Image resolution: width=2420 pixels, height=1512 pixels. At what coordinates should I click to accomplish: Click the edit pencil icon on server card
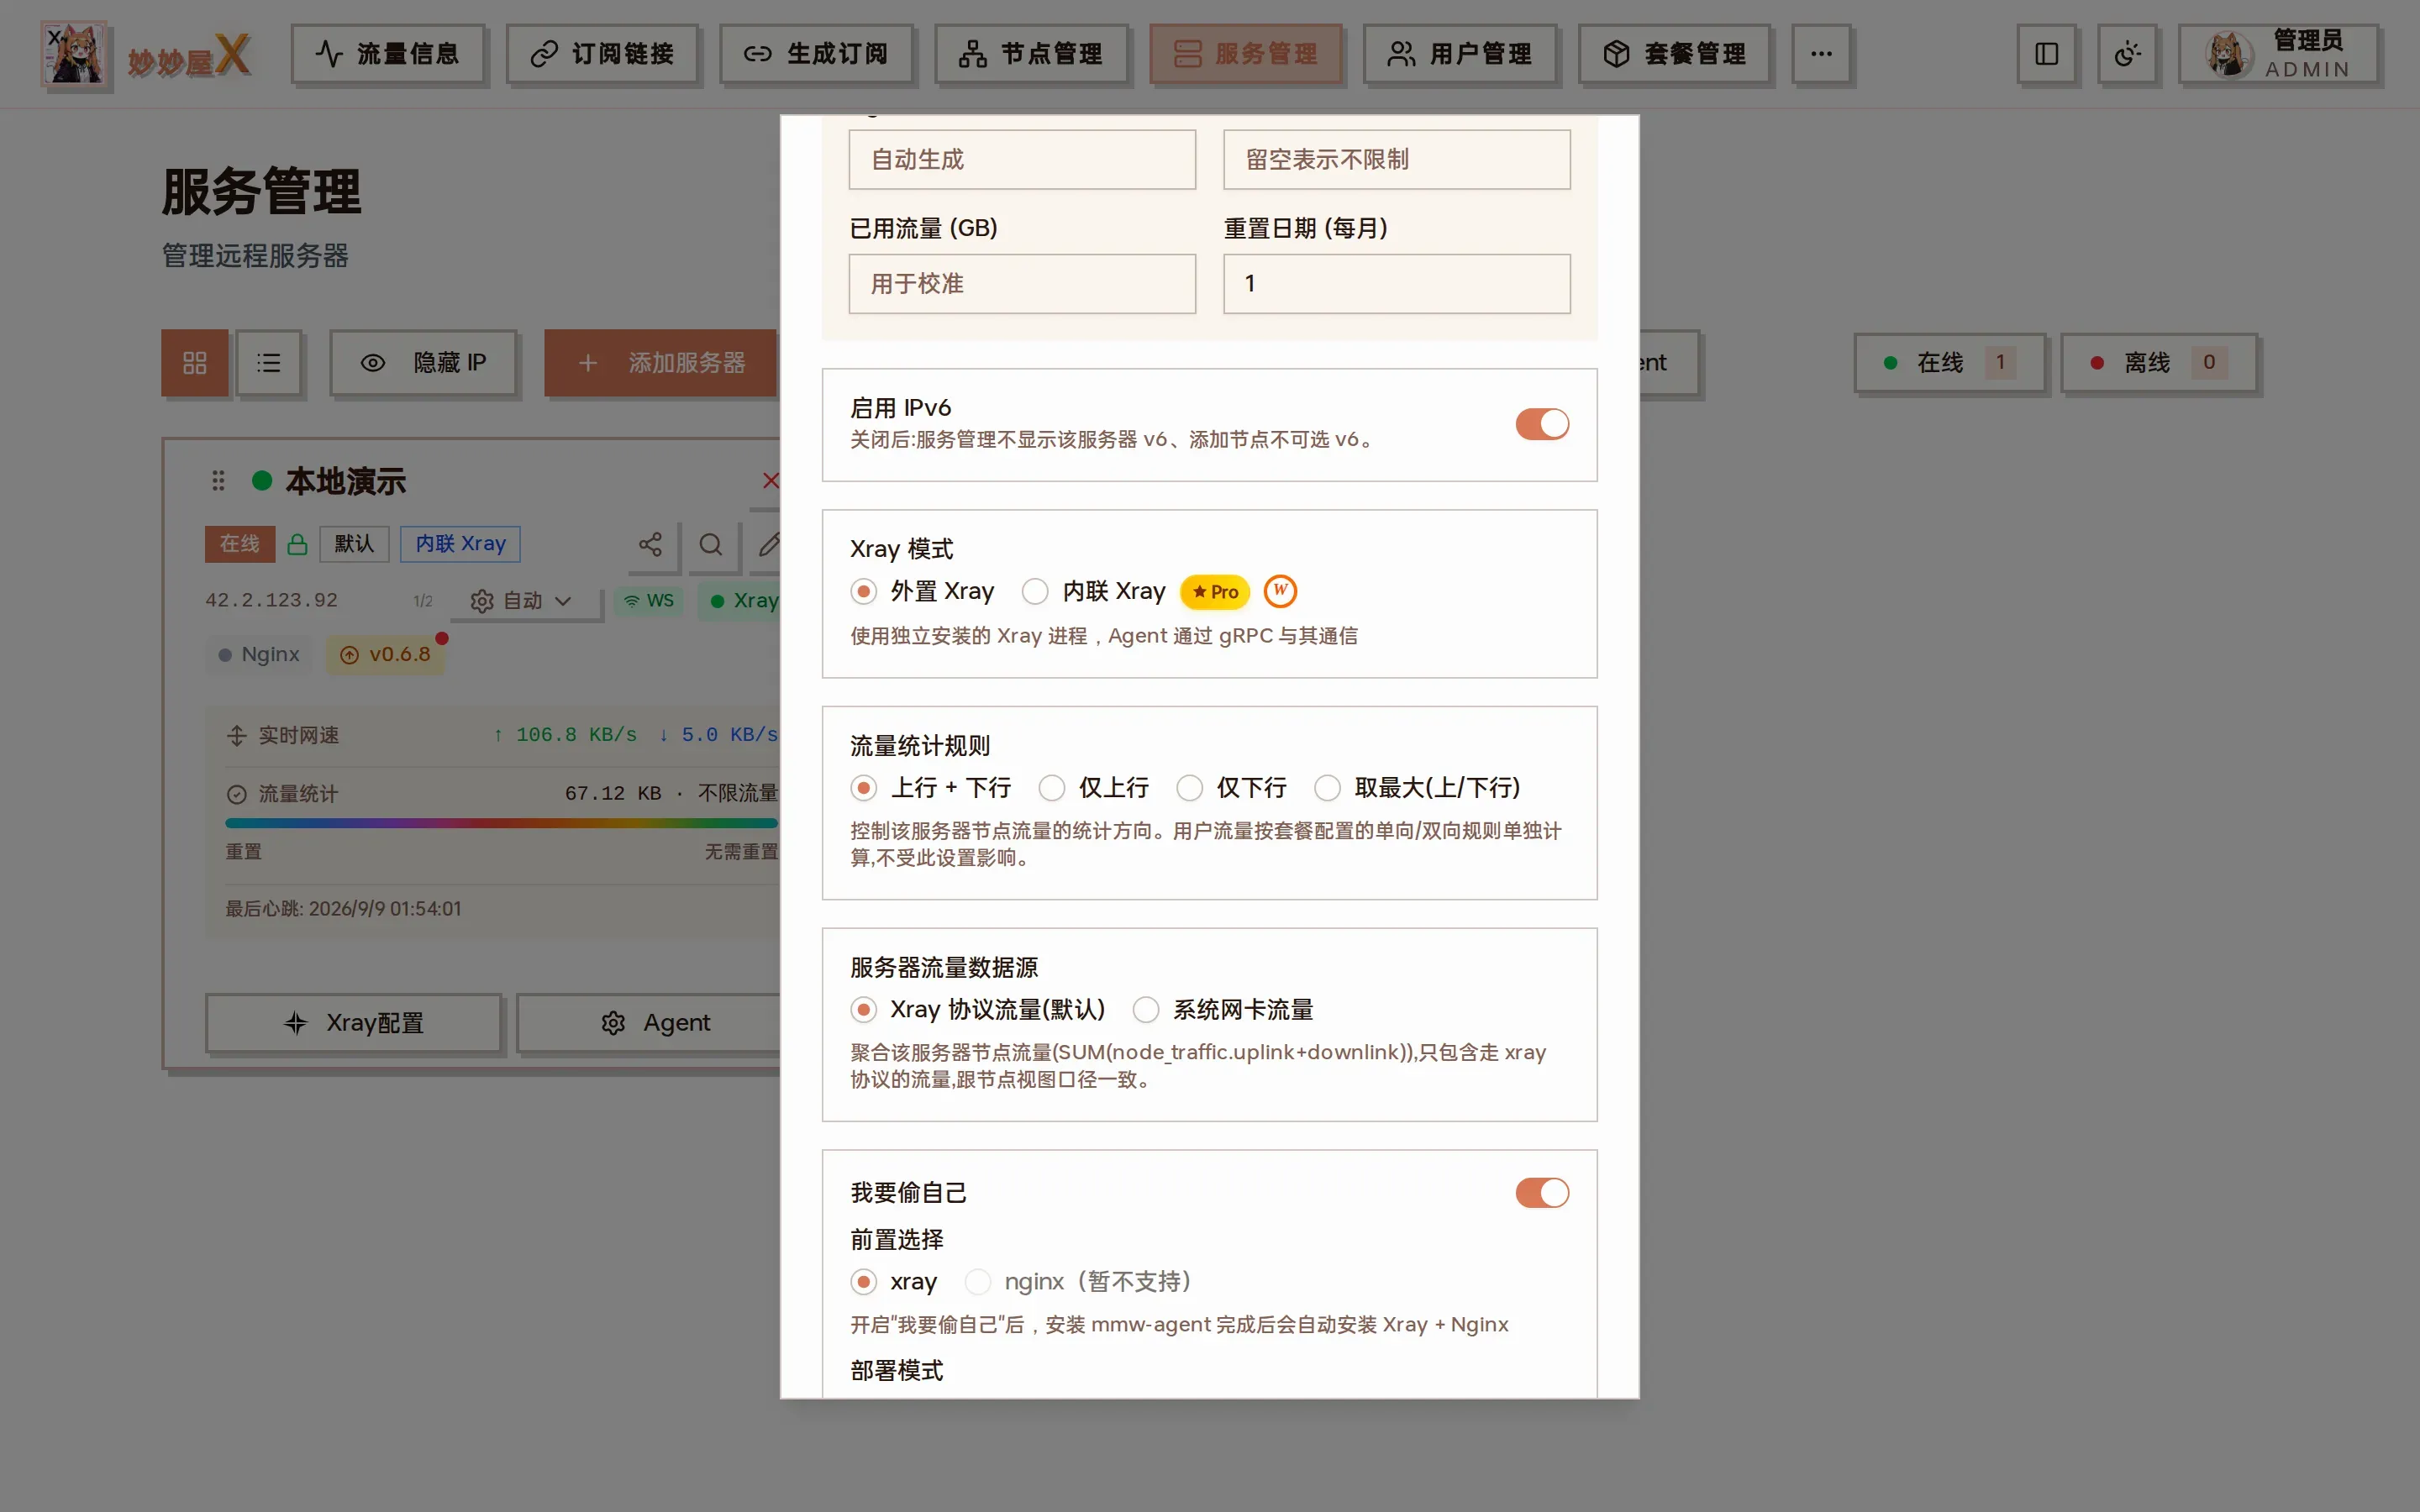tap(768, 544)
